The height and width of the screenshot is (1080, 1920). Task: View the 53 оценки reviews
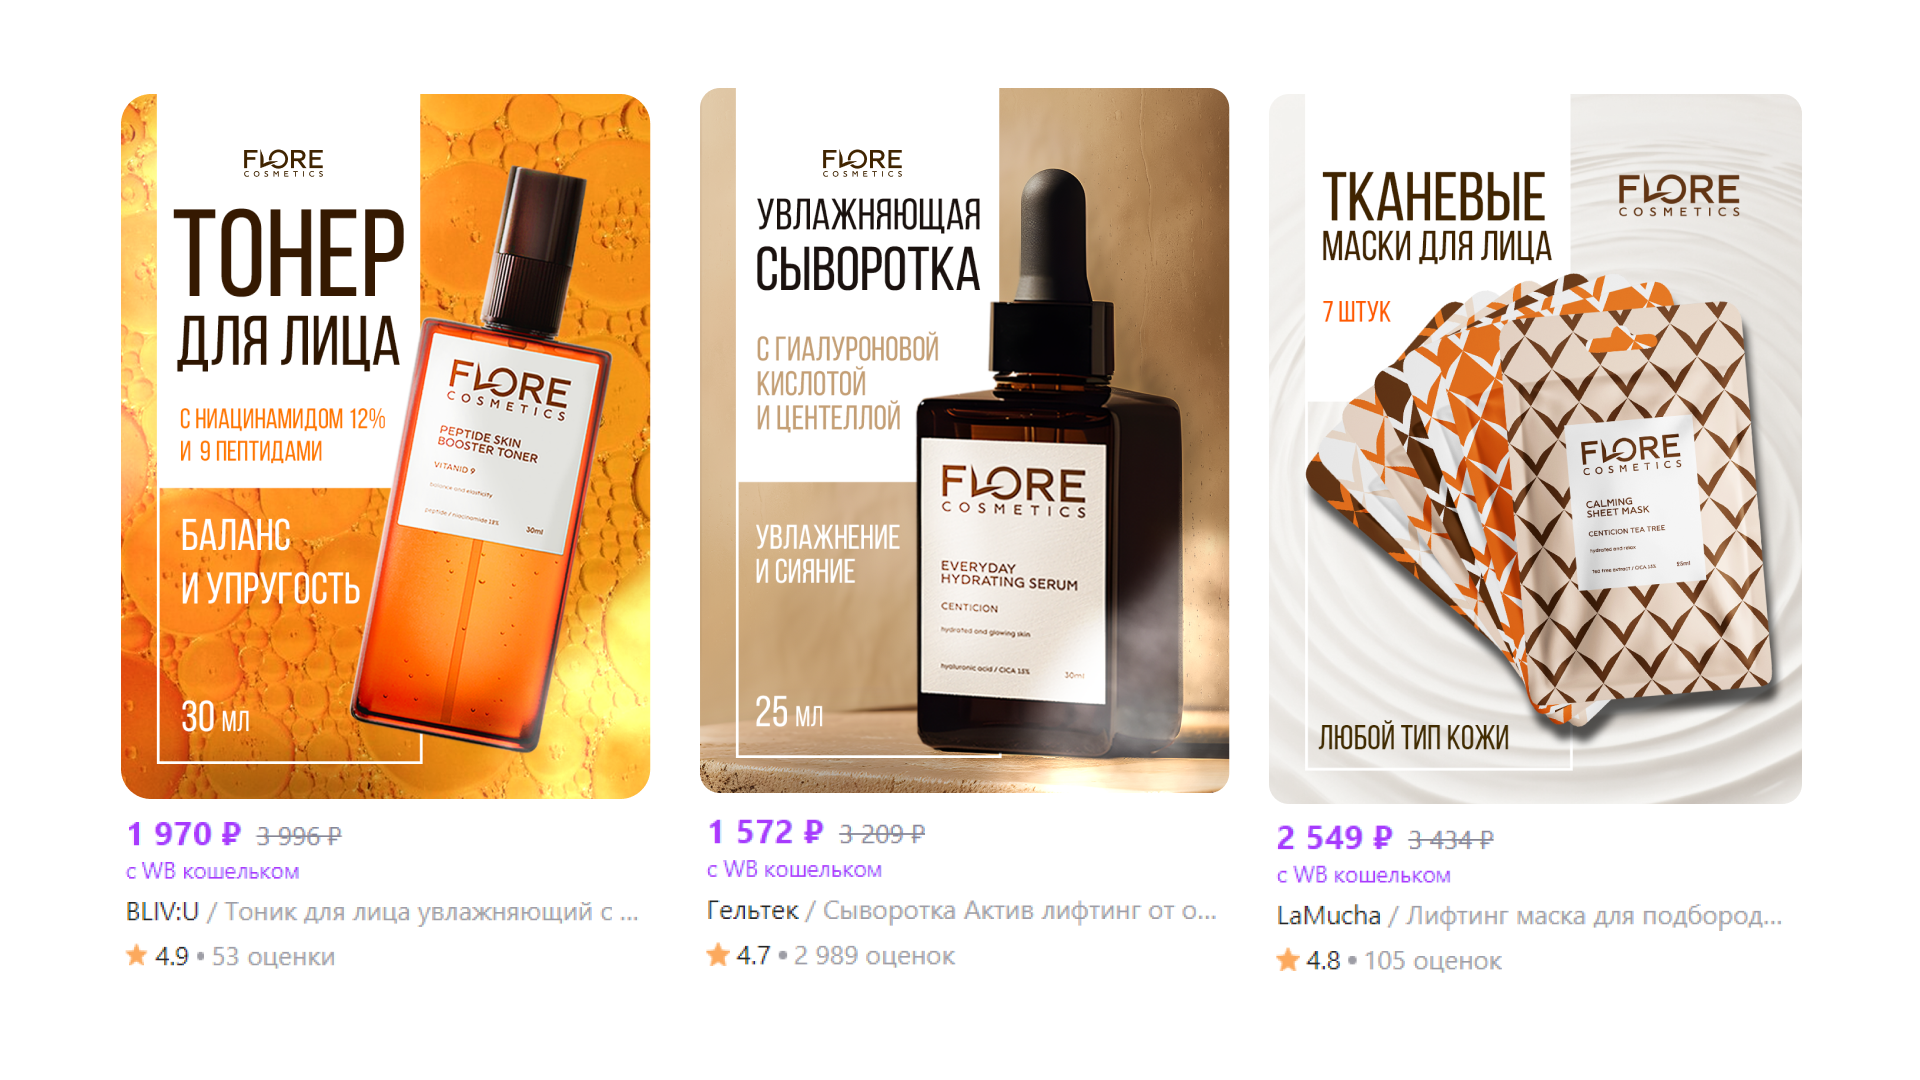click(x=273, y=957)
